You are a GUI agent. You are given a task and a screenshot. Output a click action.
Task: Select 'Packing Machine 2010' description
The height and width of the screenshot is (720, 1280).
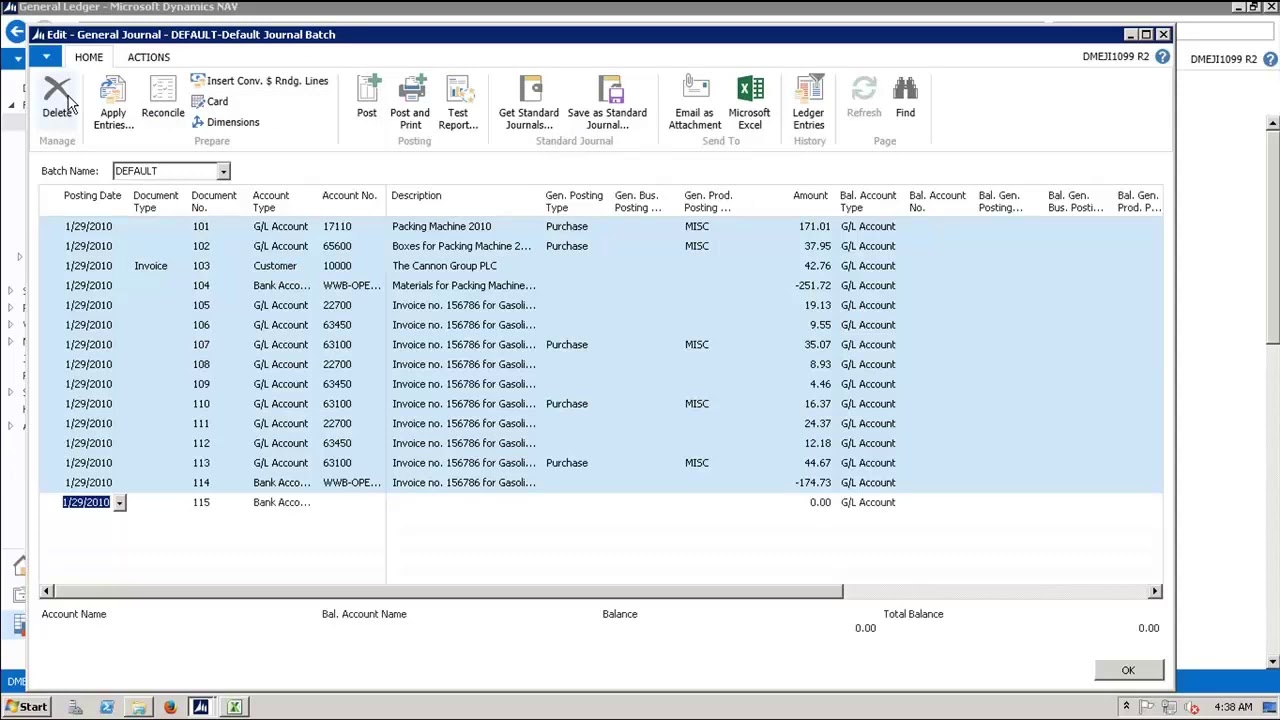(x=441, y=227)
